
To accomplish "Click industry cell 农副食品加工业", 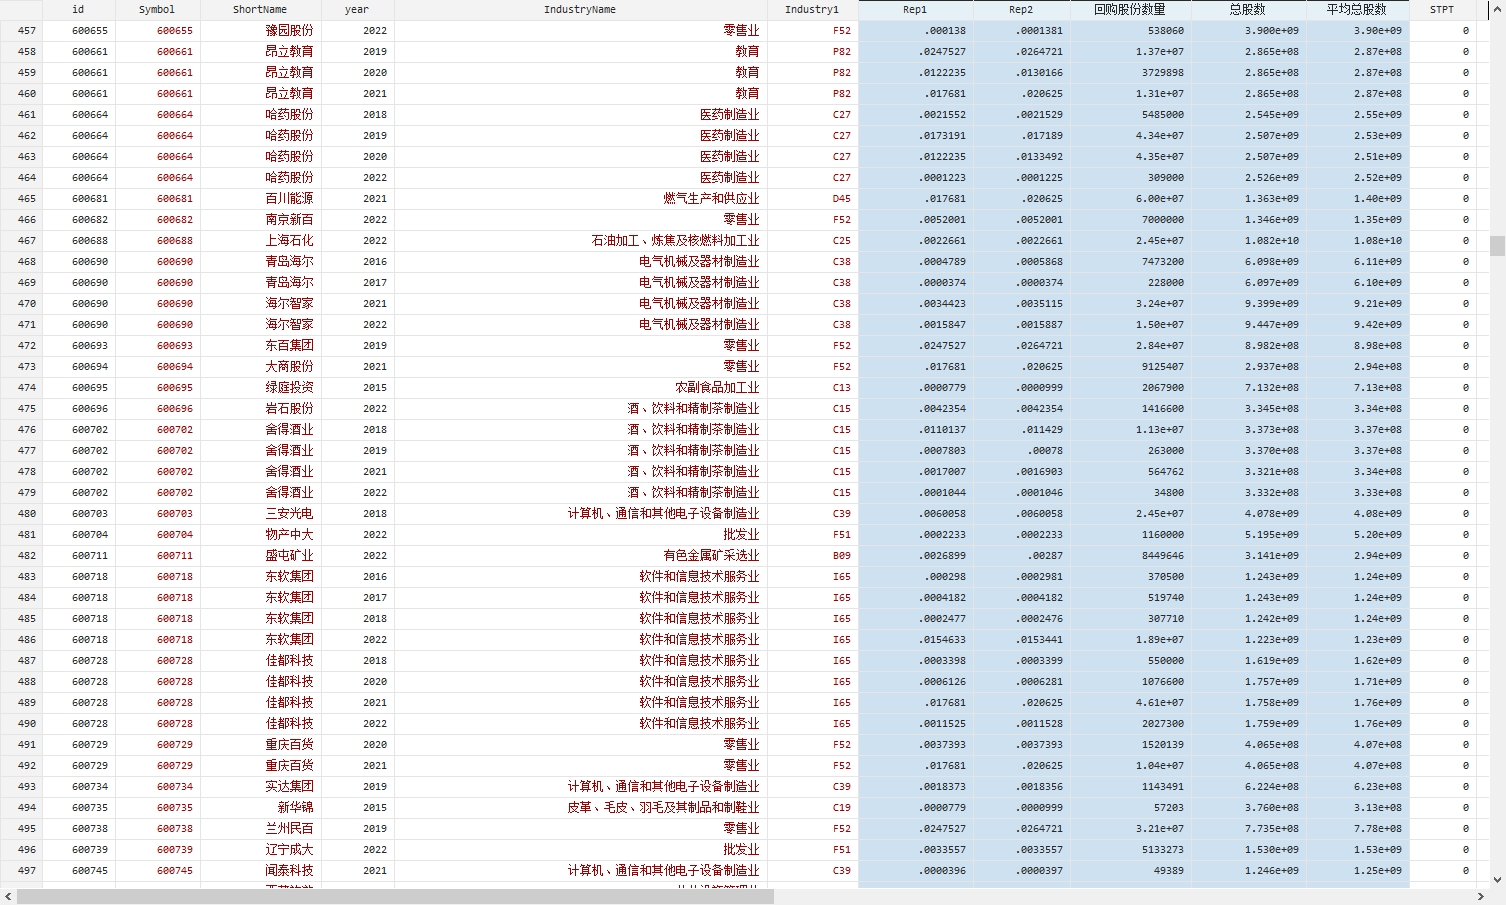I will click(x=717, y=387).
